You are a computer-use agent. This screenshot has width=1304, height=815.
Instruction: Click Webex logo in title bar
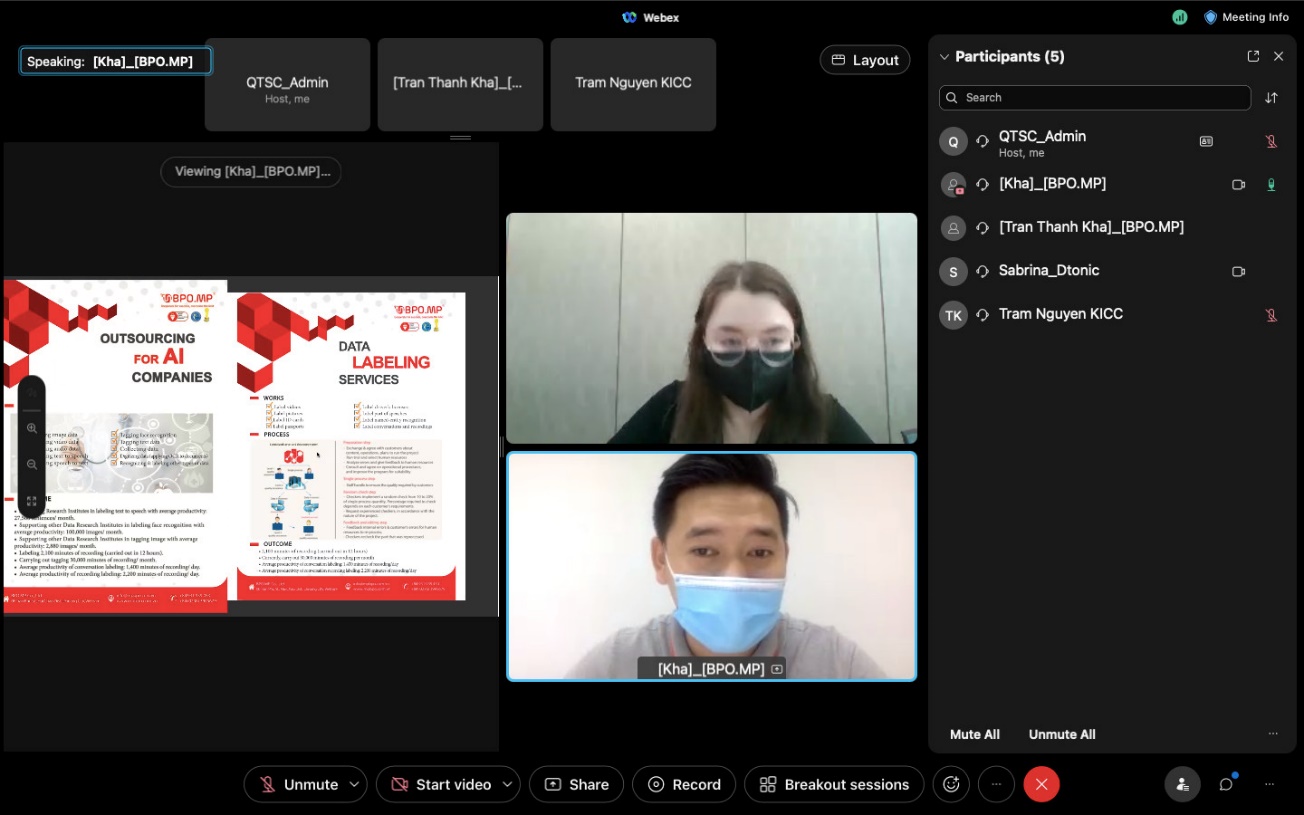(629, 17)
